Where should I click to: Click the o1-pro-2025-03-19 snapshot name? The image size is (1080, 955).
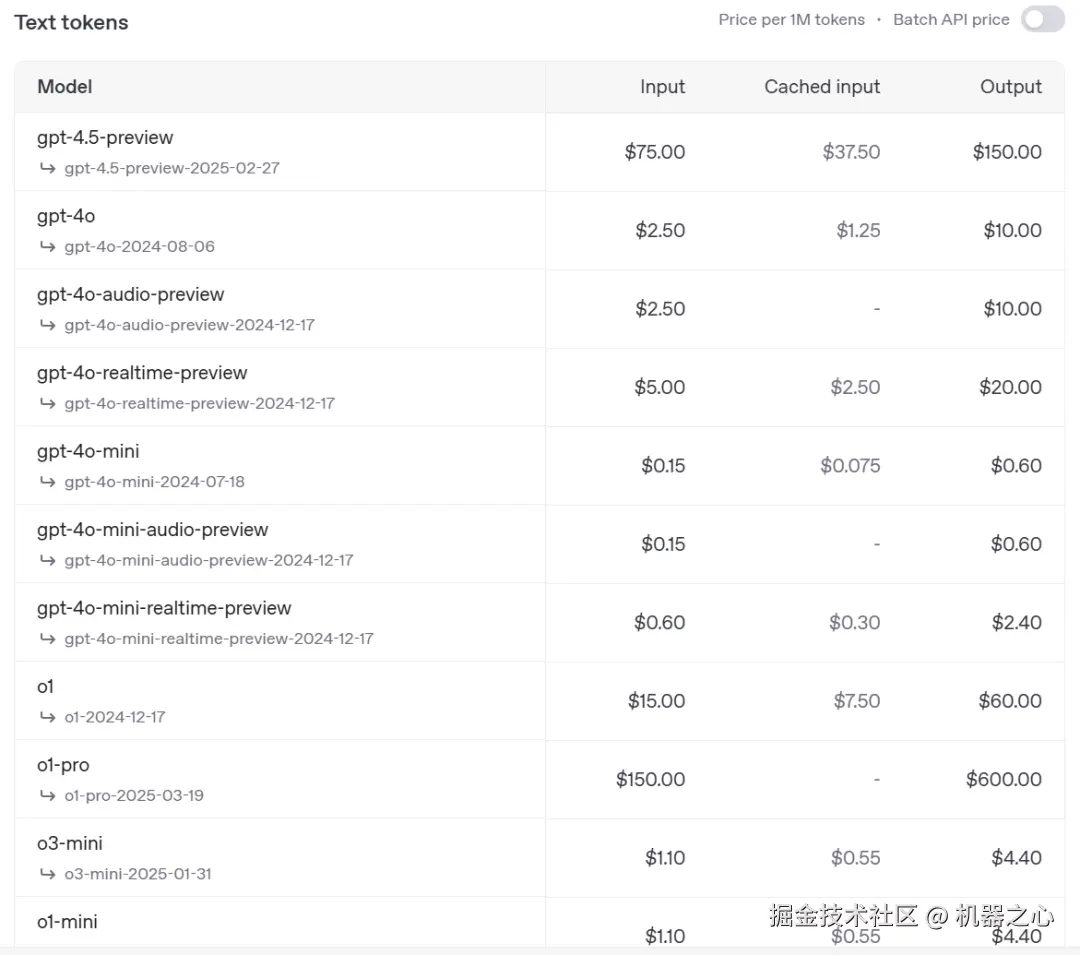point(134,795)
